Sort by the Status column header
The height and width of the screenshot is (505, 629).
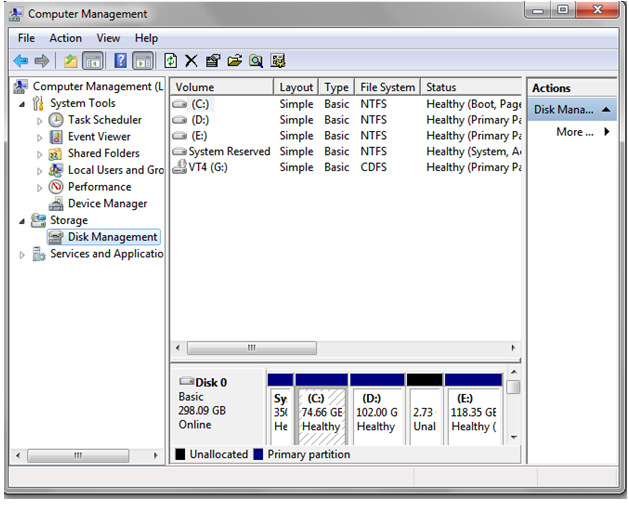(x=471, y=87)
